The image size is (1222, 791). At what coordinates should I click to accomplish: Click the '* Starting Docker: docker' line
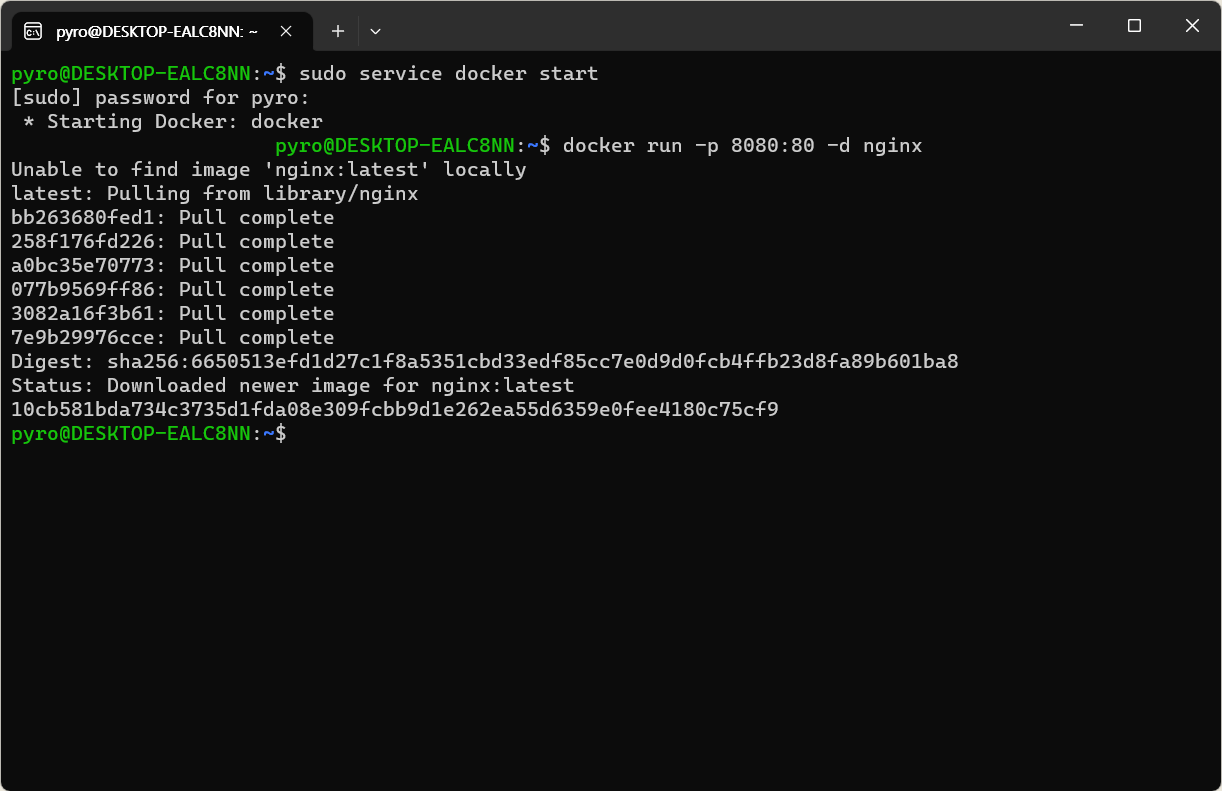[x=173, y=121]
